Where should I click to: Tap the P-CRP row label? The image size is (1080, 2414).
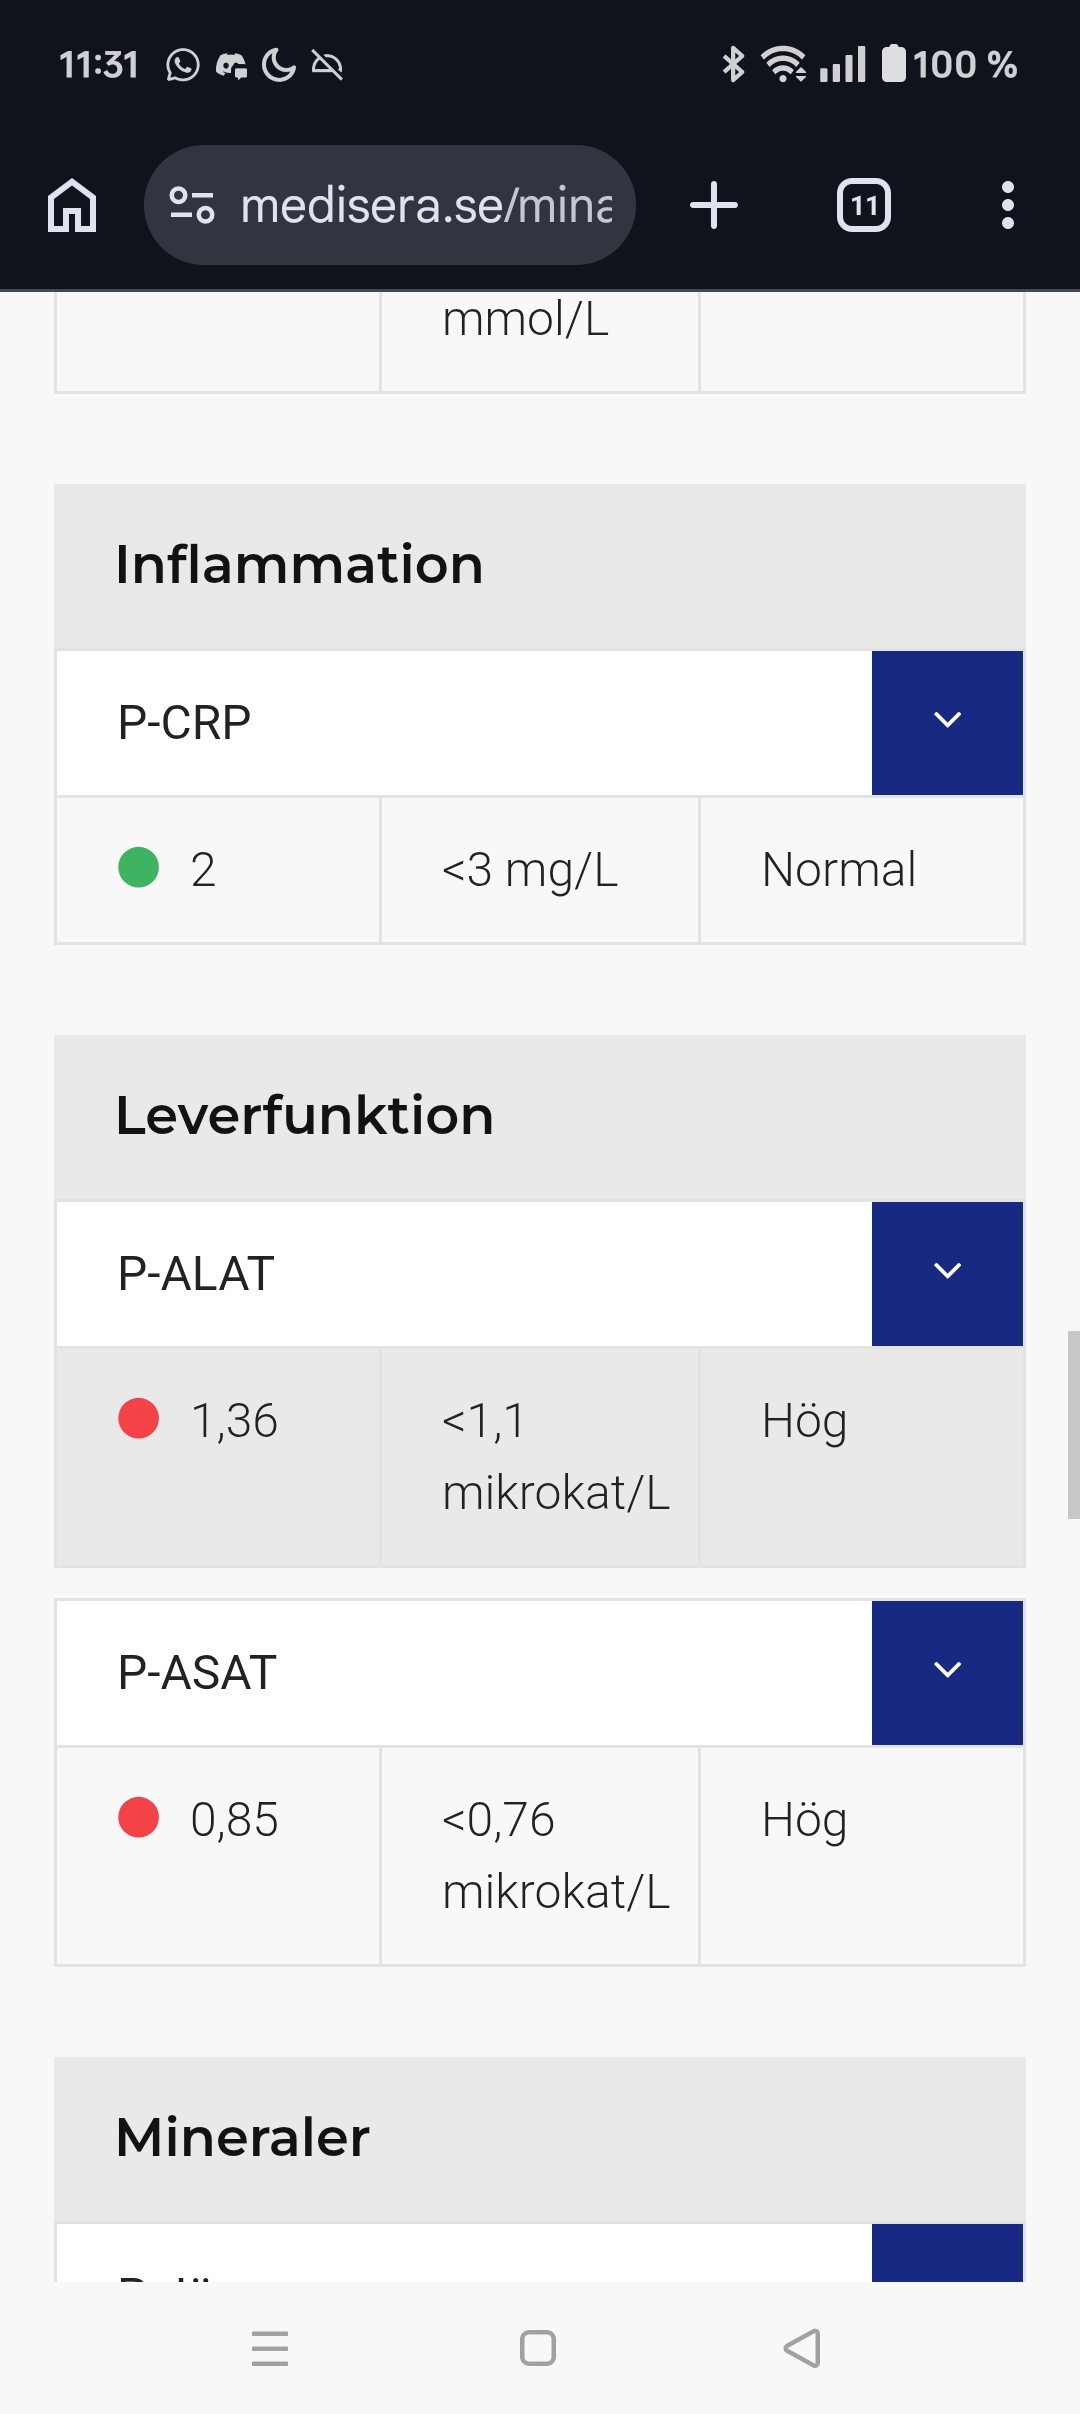point(185,722)
